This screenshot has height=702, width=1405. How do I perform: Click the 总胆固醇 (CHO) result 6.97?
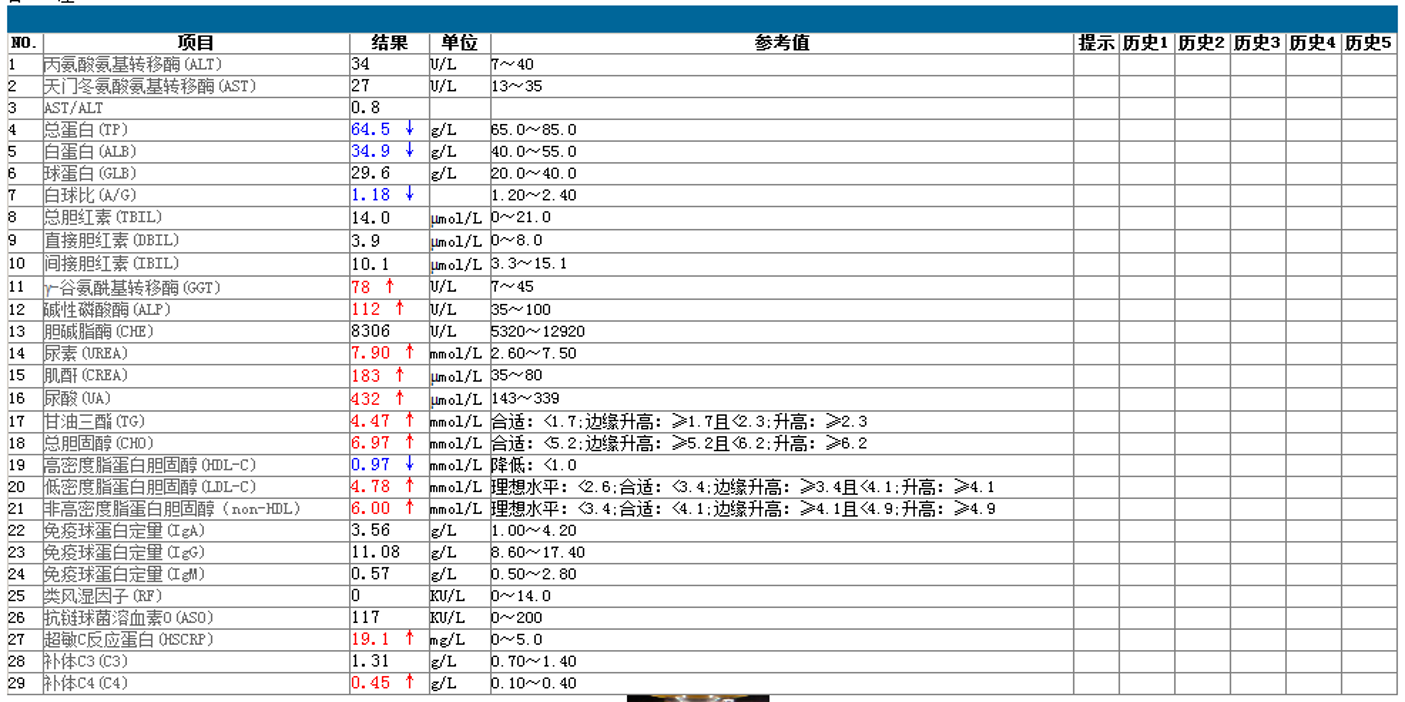(370, 443)
